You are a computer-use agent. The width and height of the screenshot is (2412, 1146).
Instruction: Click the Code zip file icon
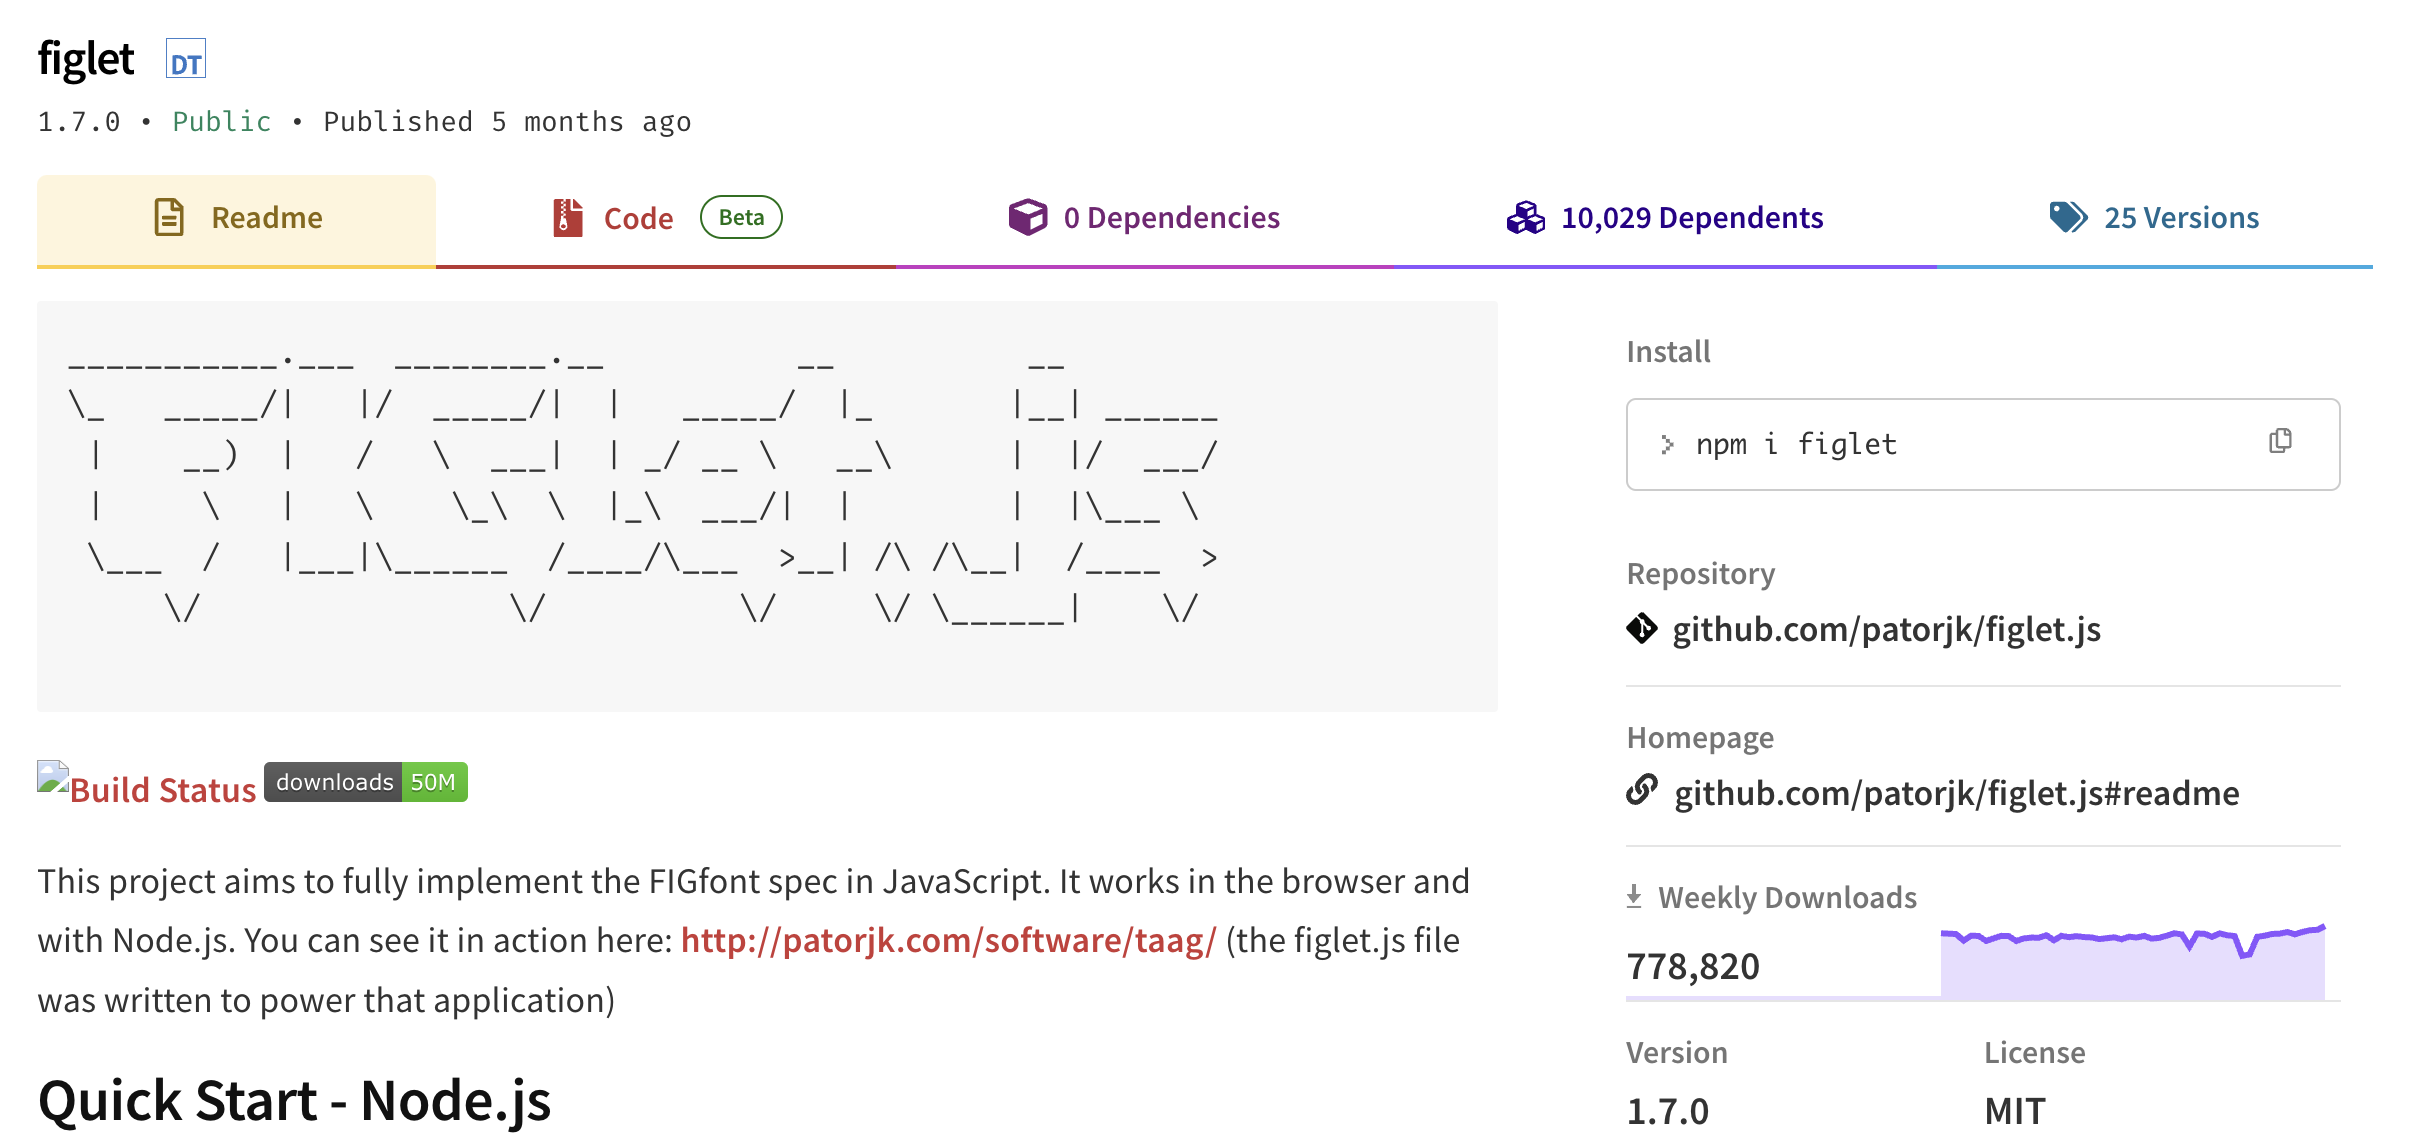pyautogui.click(x=567, y=217)
